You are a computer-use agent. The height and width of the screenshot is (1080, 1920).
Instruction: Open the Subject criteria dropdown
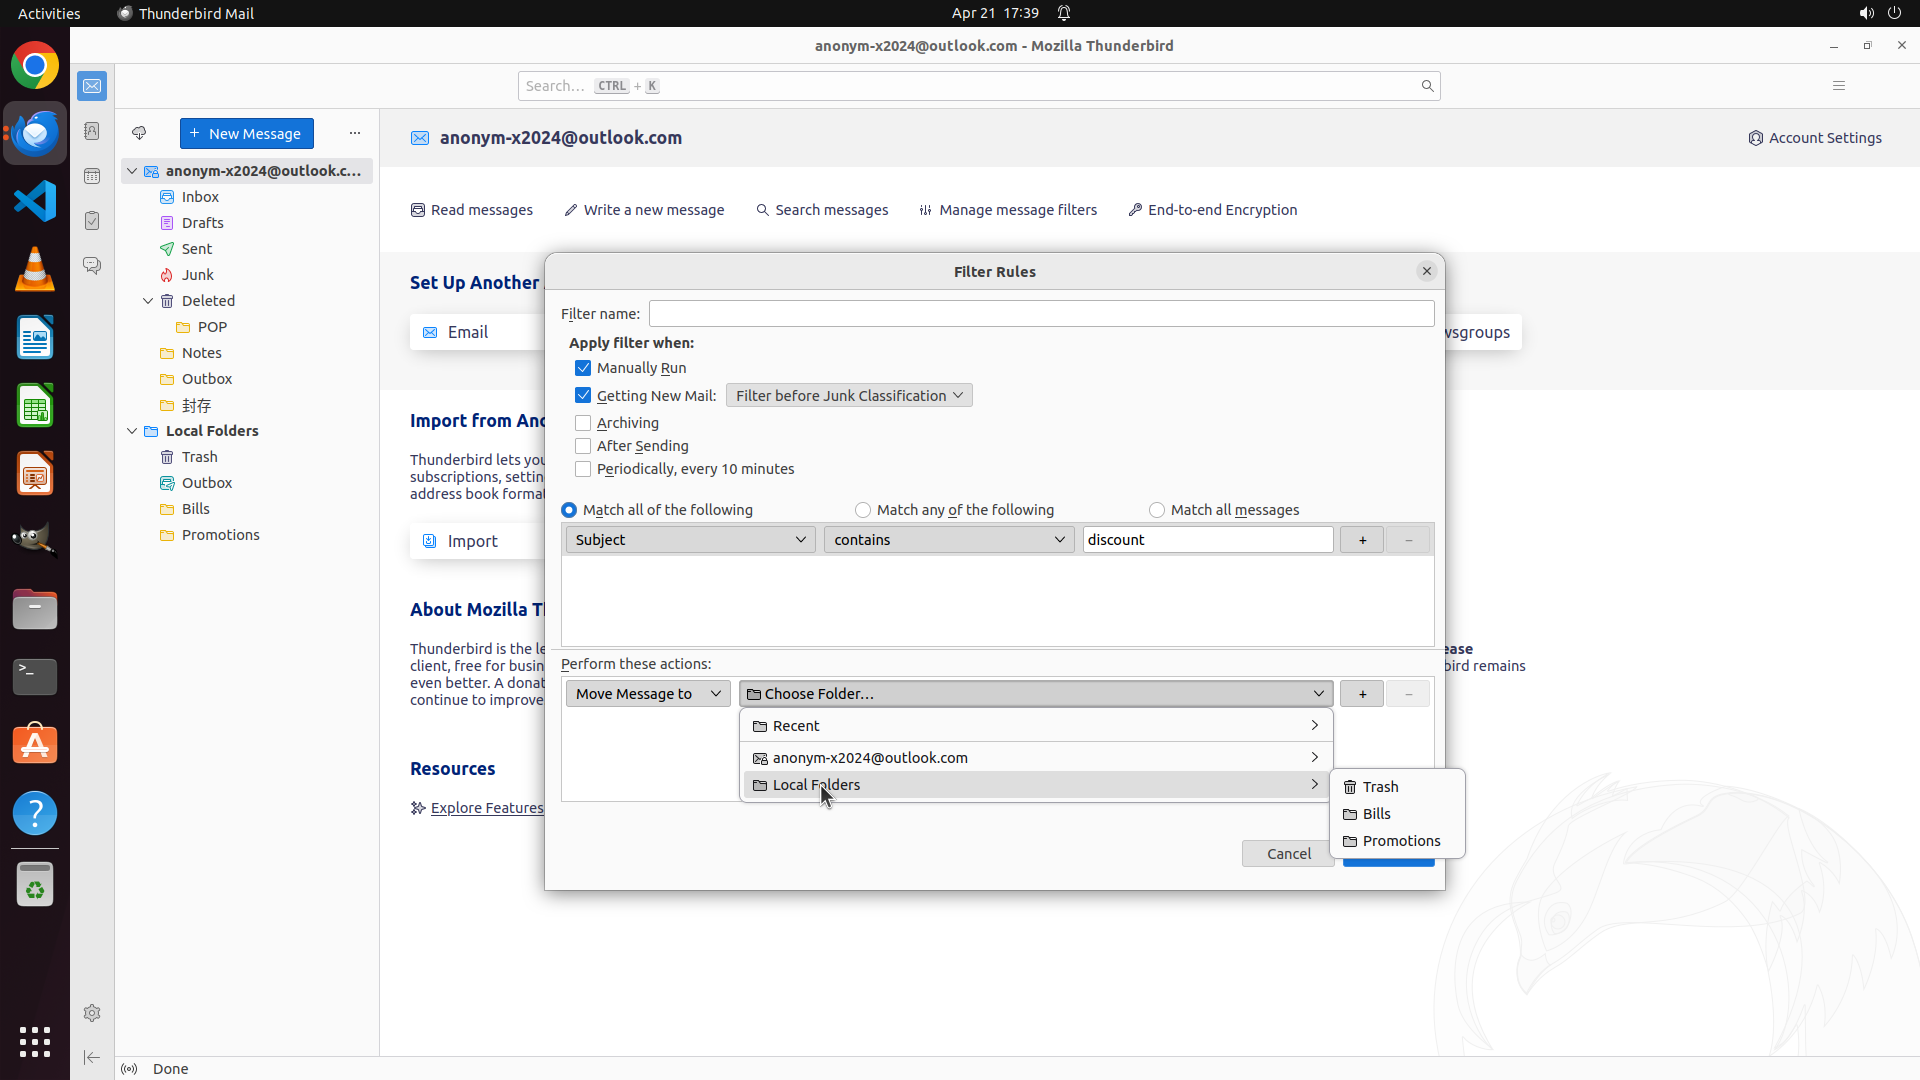(x=690, y=540)
